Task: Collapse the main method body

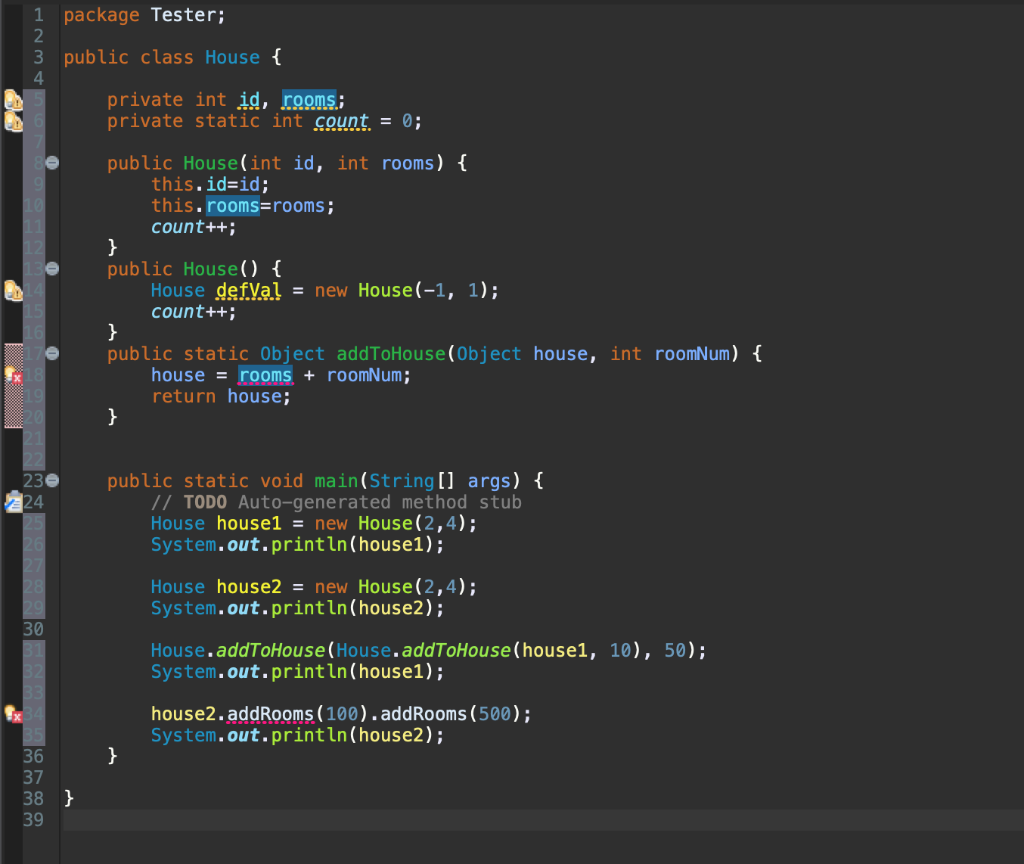Action: [51, 480]
